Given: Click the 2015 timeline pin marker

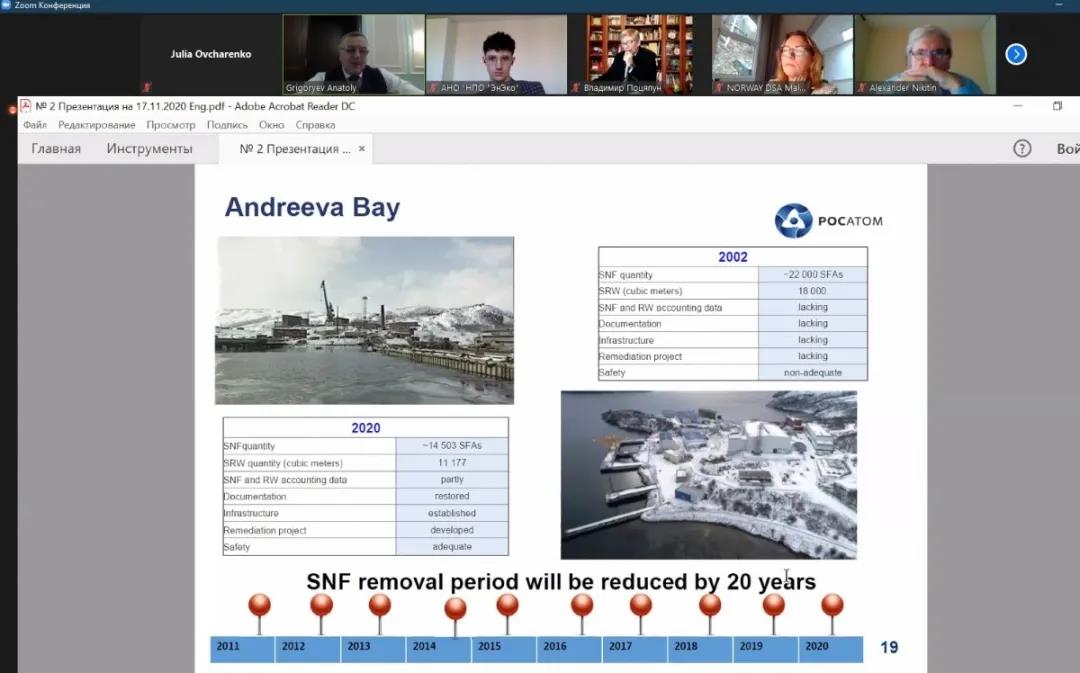Looking at the screenshot, I should [x=507, y=605].
